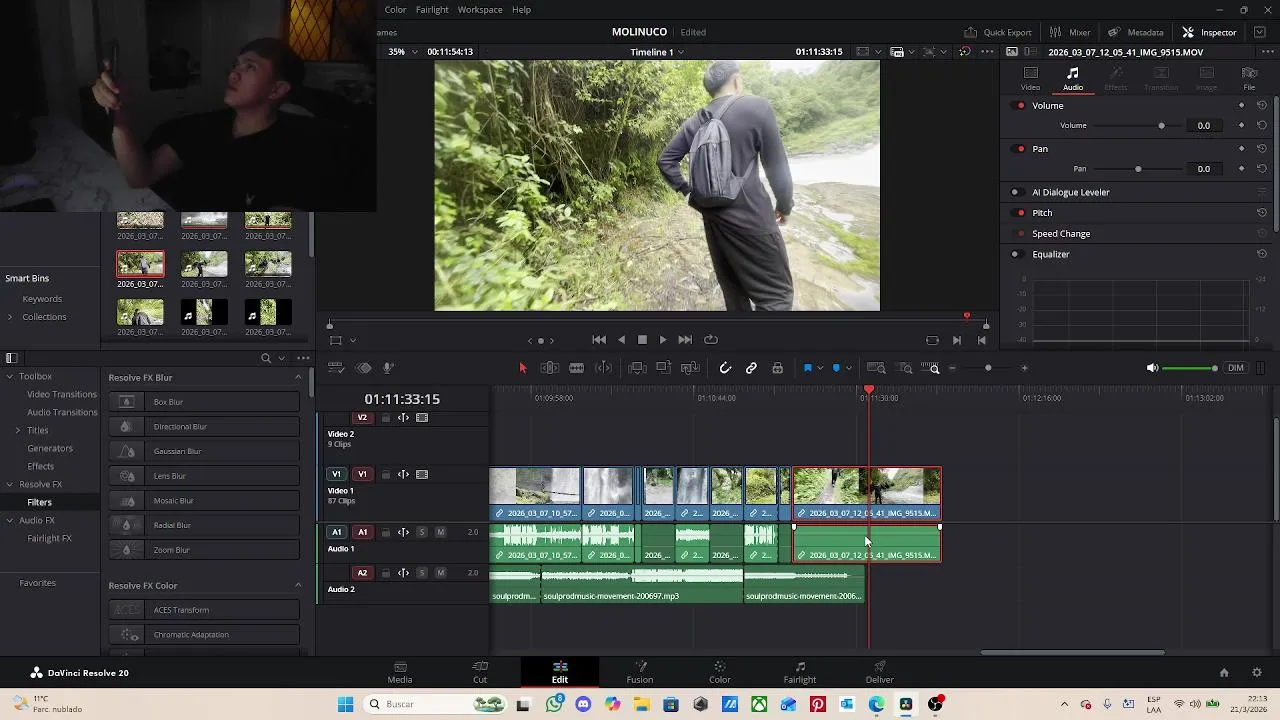Activate the Blade Edit Mode tool
The image size is (1280, 720).
(576, 368)
